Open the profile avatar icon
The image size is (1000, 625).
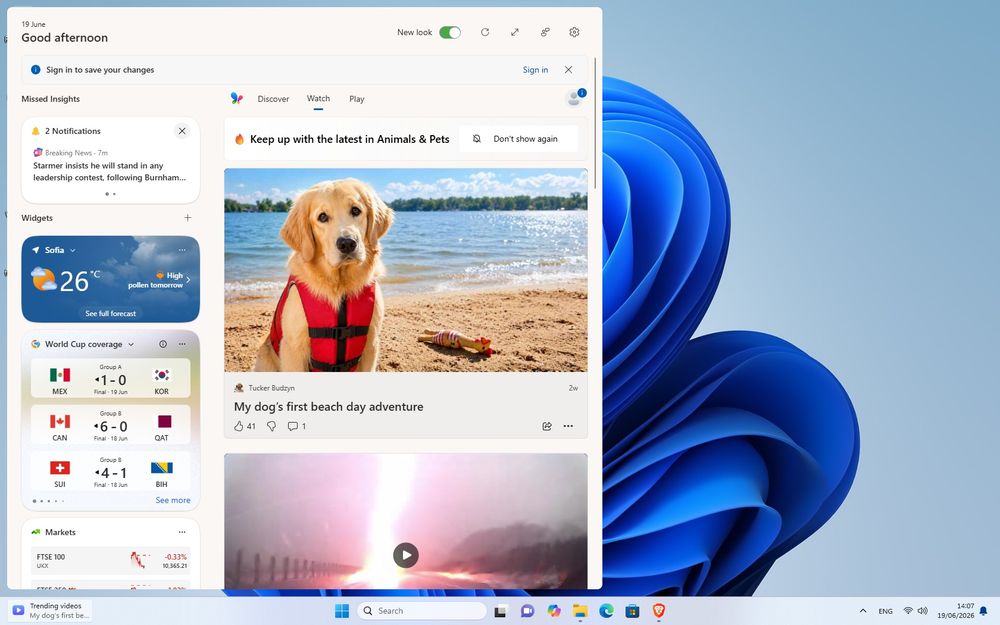coord(575,98)
